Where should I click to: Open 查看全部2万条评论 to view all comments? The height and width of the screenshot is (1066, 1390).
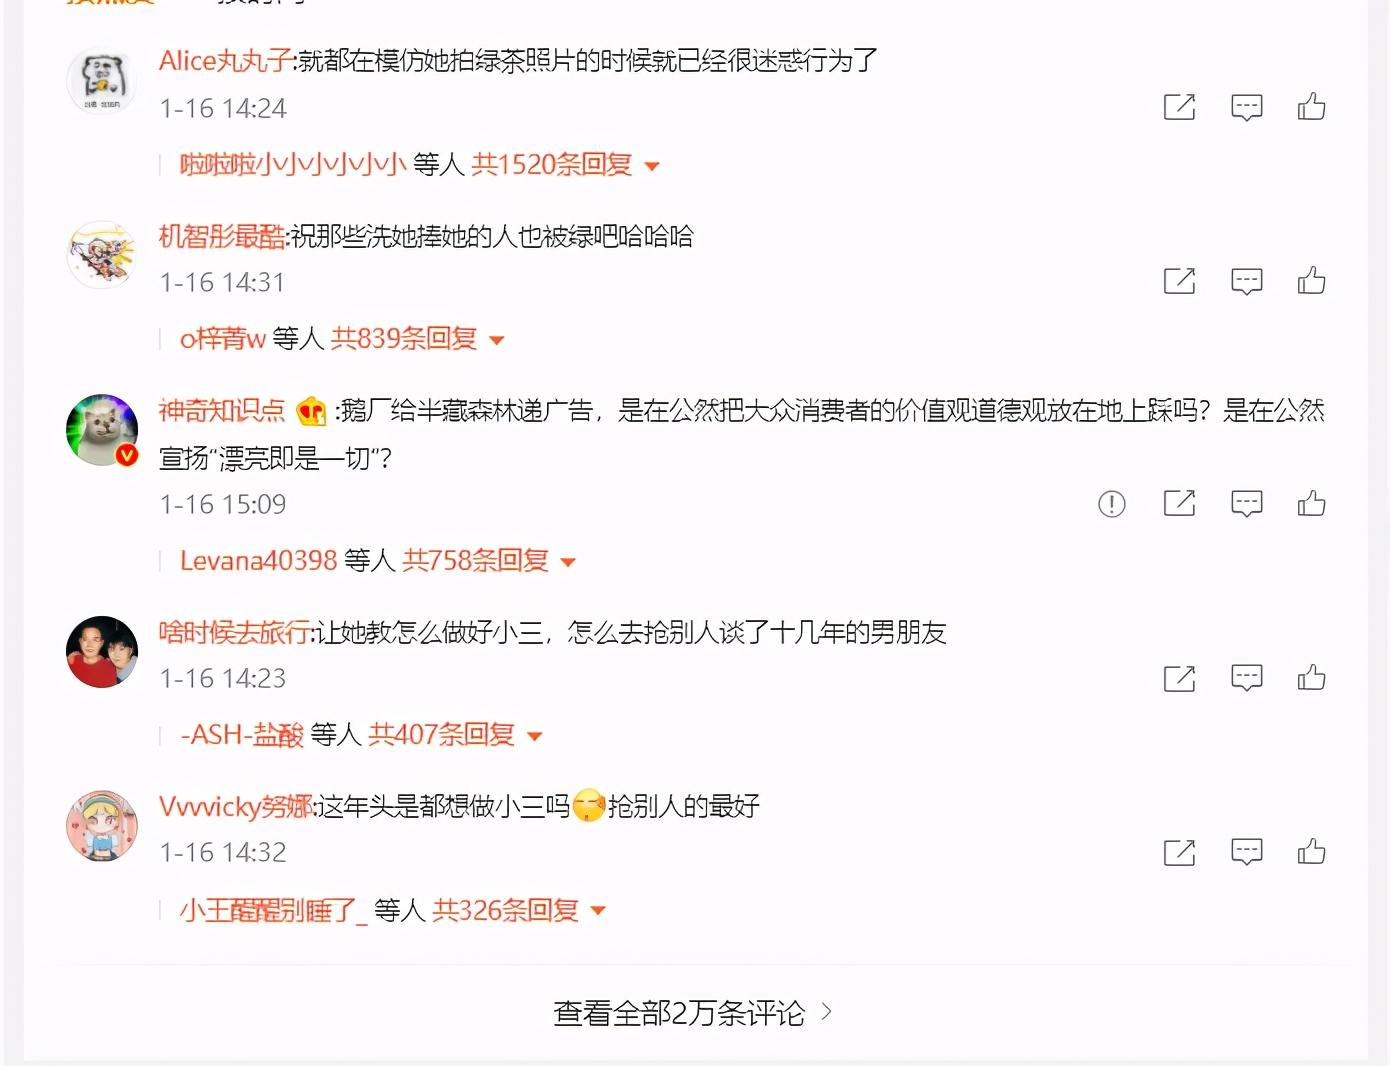coord(692,1013)
